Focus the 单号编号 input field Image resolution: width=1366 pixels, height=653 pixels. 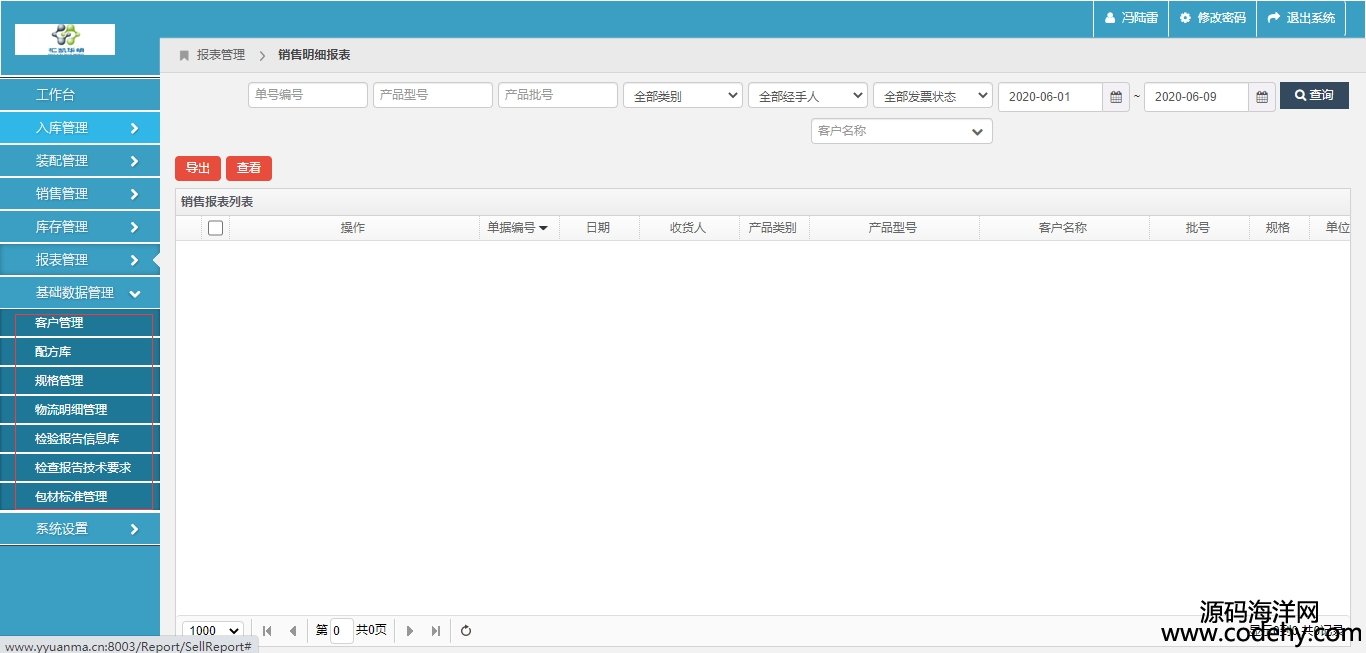(x=308, y=95)
